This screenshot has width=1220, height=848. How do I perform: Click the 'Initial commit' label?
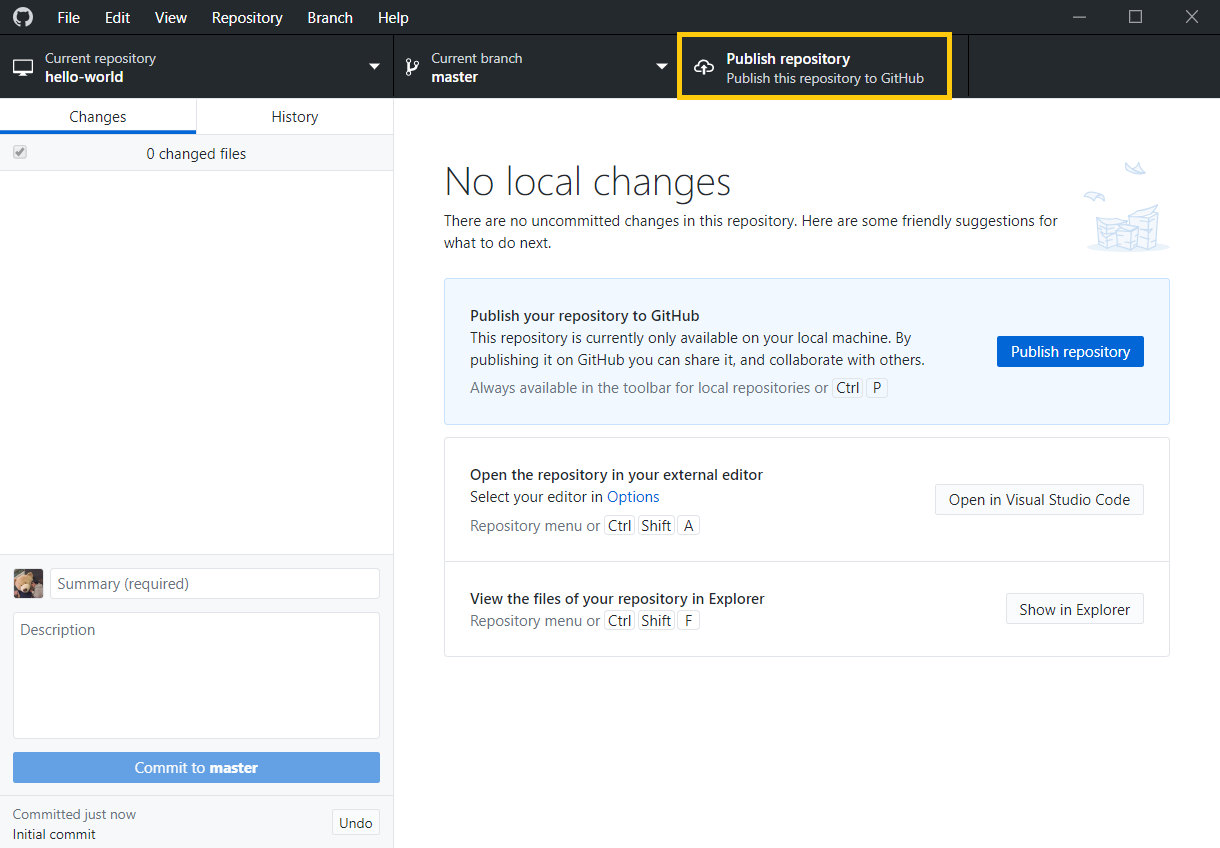coord(54,834)
